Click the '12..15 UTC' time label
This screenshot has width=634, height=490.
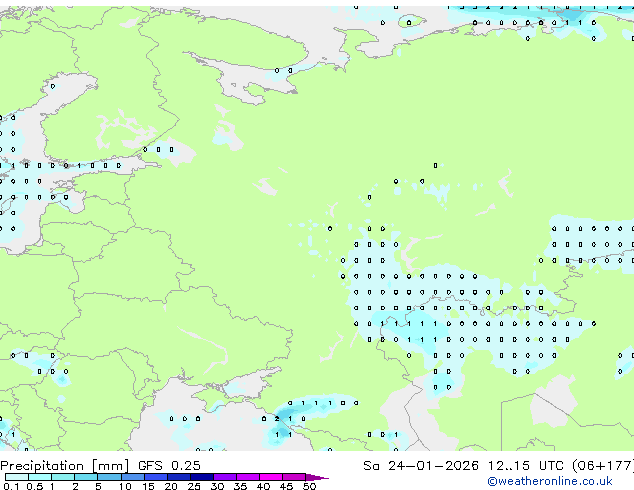click(x=526, y=466)
